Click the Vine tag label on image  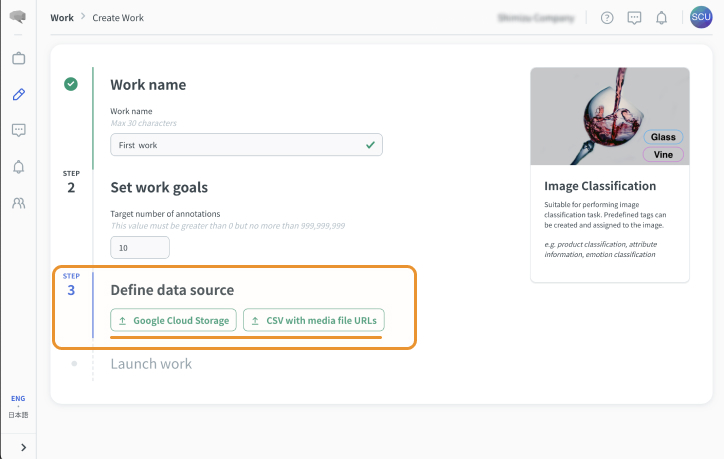tap(663, 154)
